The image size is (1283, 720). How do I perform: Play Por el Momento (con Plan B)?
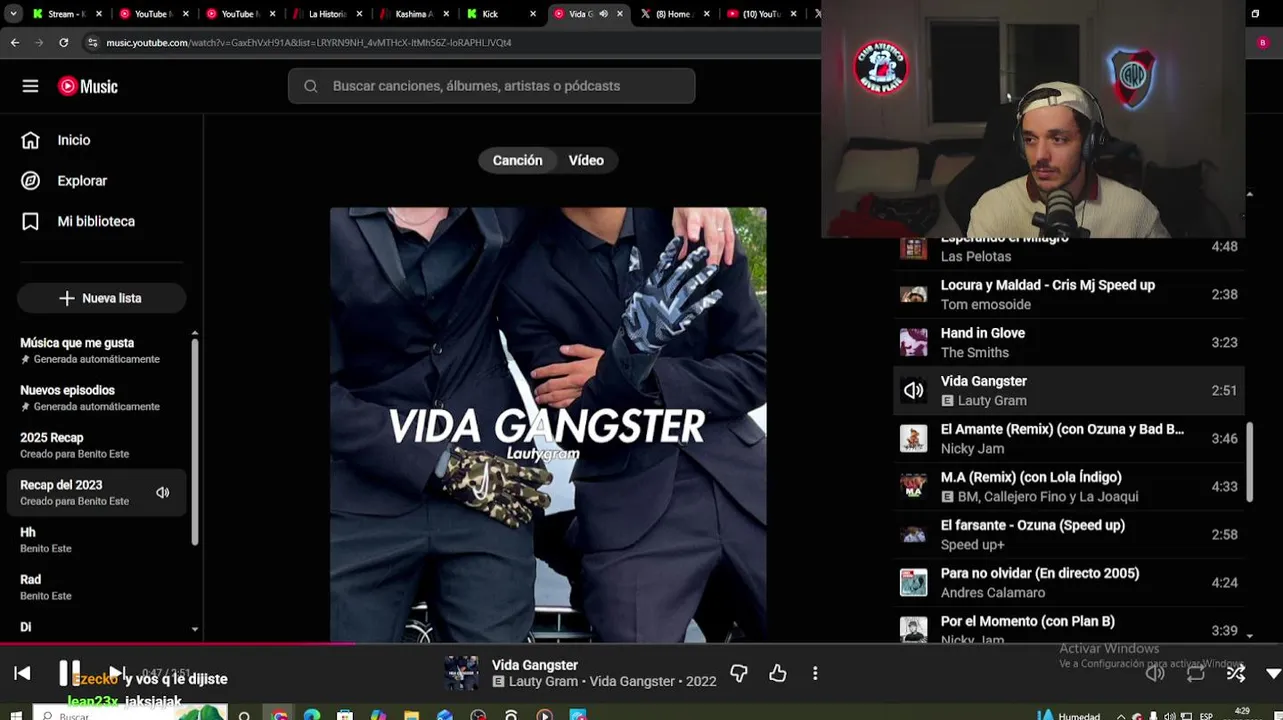1068,627
